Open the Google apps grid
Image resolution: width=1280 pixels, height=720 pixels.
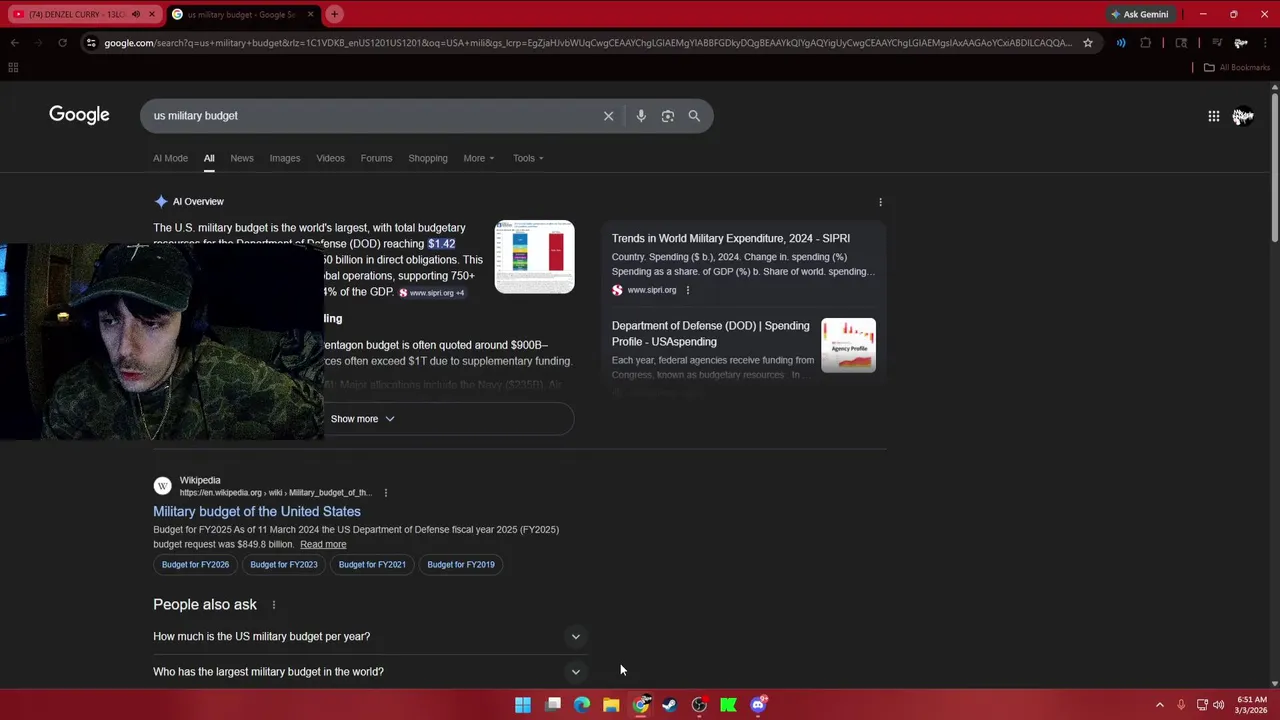(1213, 116)
